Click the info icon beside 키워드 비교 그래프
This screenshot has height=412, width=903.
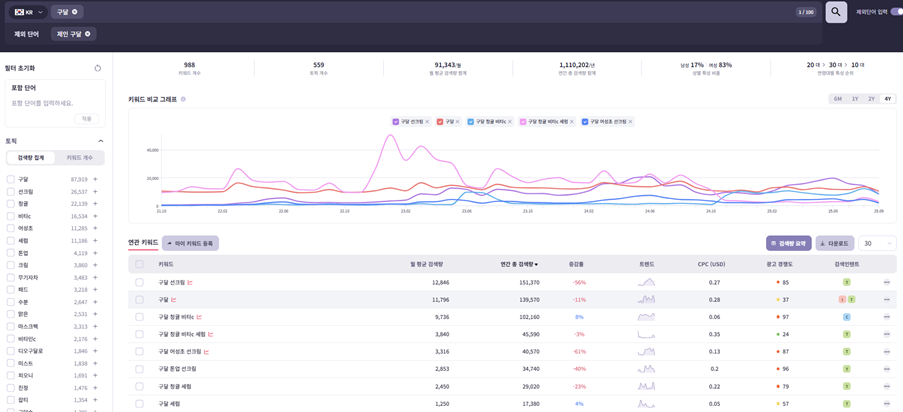(183, 100)
